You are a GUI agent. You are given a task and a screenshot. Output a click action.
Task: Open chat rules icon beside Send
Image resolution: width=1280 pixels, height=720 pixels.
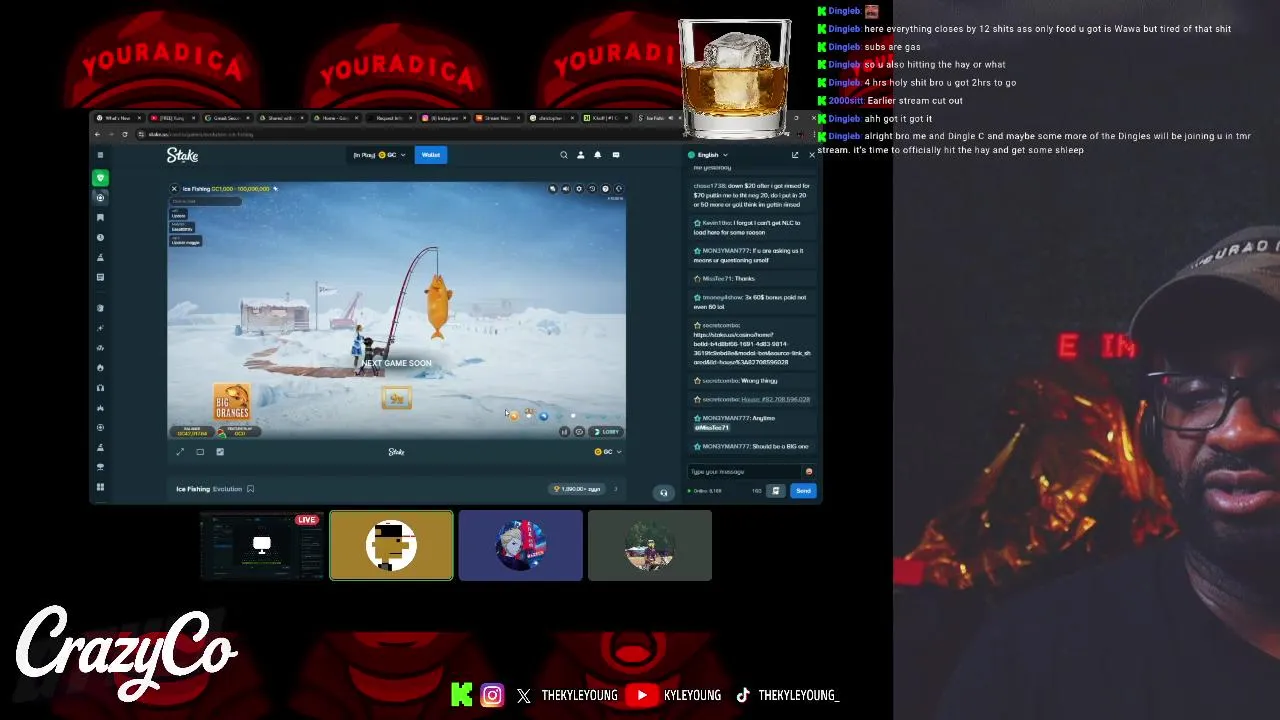pyautogui.click(x=775, y=490)
